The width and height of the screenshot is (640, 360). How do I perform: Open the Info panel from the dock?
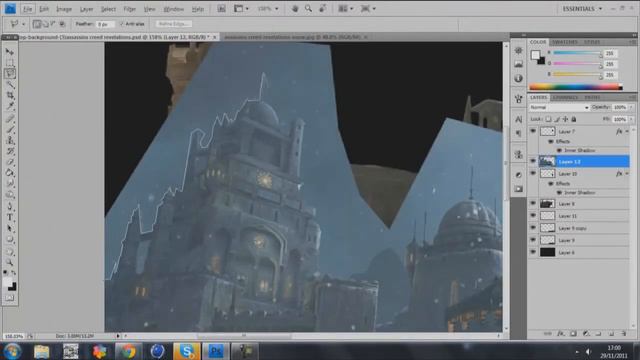pyautogui.click(x=518, y=78)
